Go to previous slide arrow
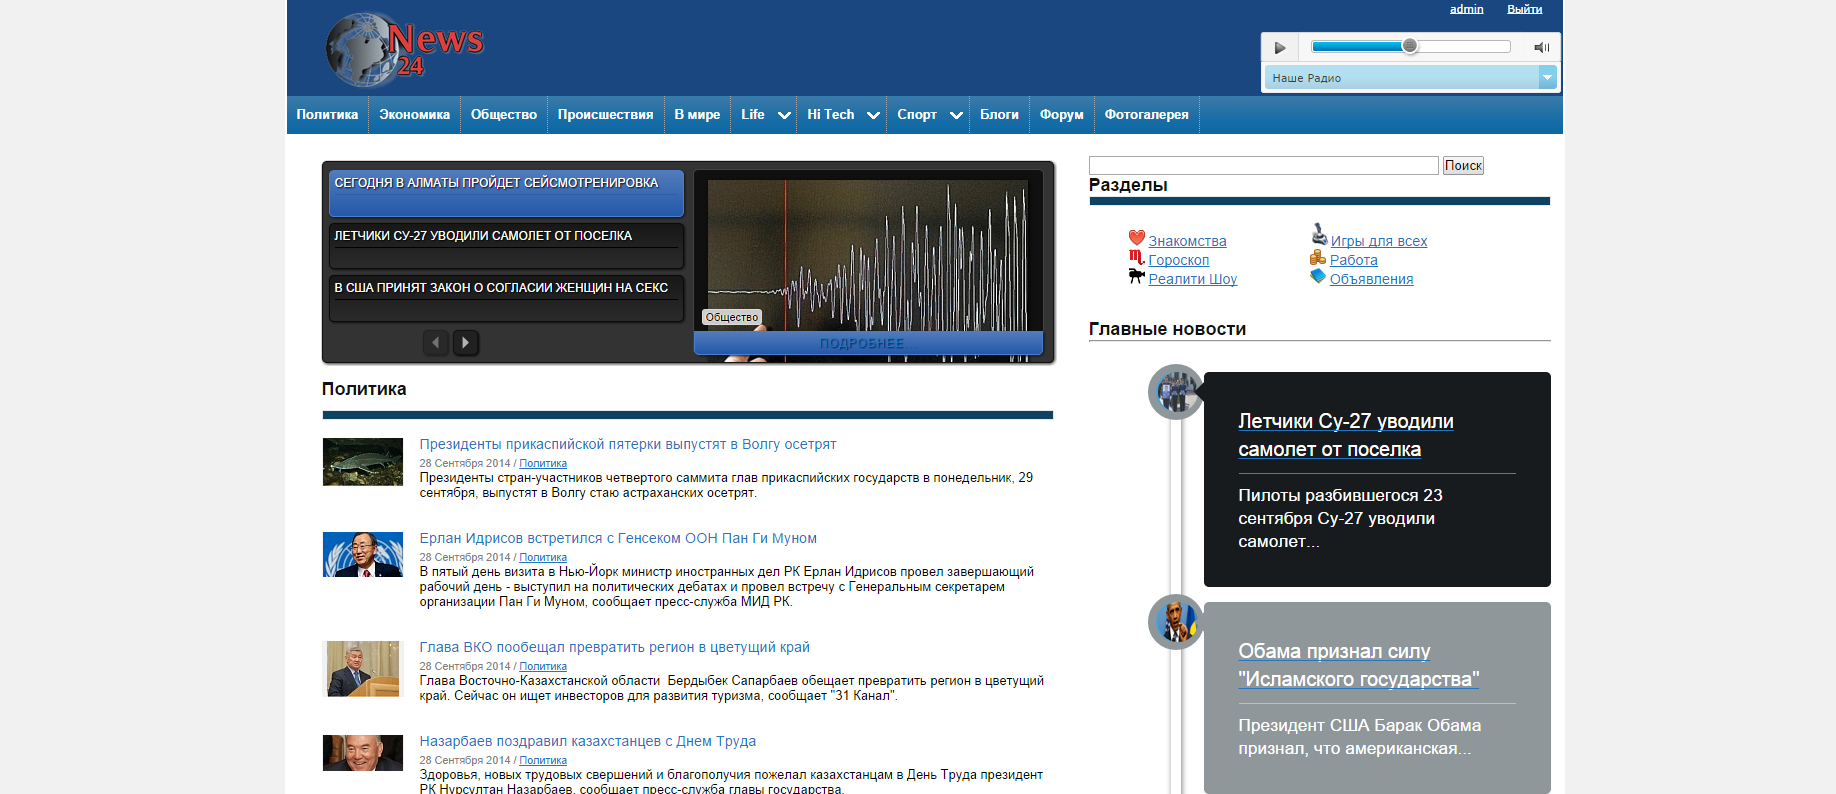Screen dimensions: 1836x794 click(435, 342)
